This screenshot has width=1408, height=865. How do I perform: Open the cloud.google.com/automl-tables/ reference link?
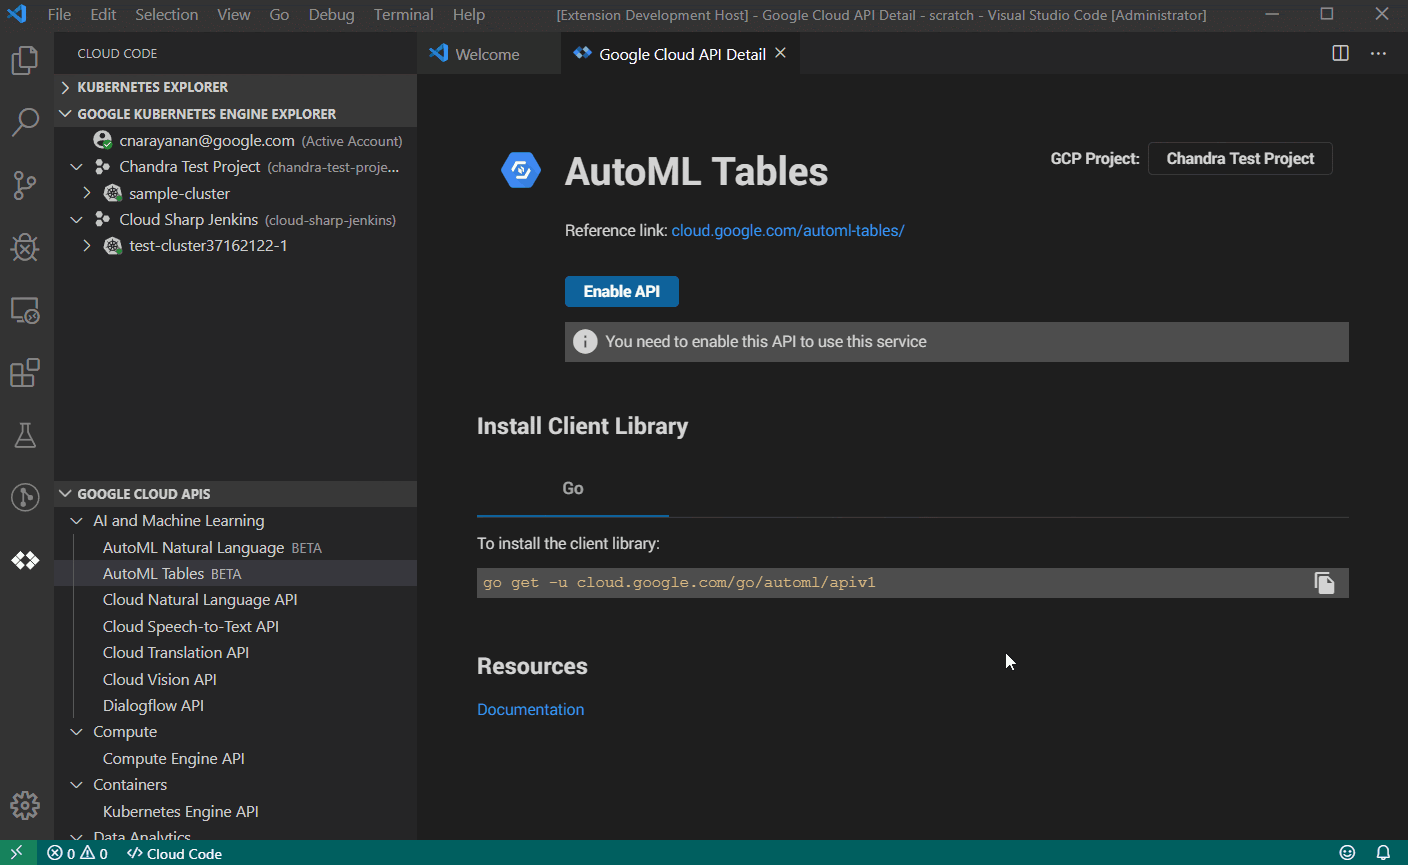coord(788,231)
